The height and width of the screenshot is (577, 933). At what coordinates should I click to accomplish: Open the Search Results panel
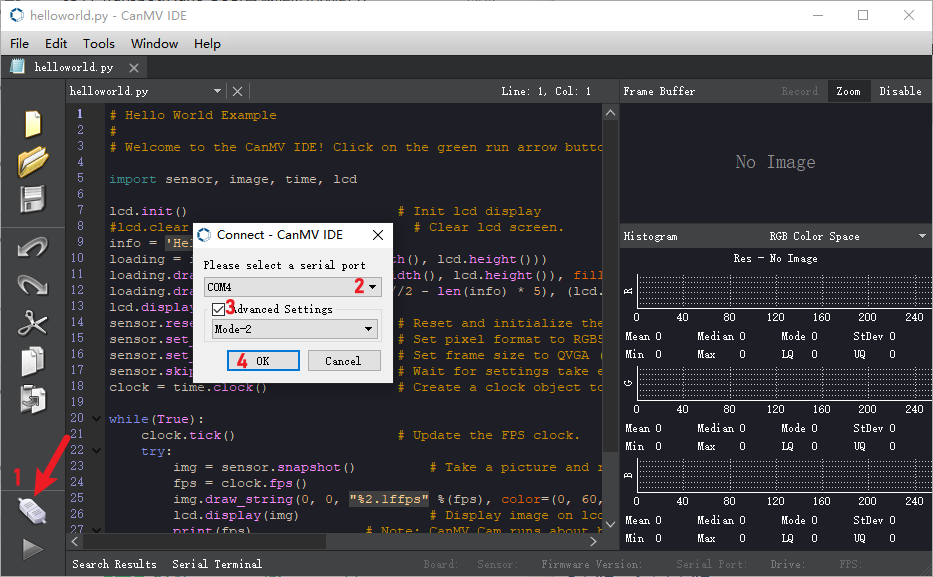click(114, 564)
